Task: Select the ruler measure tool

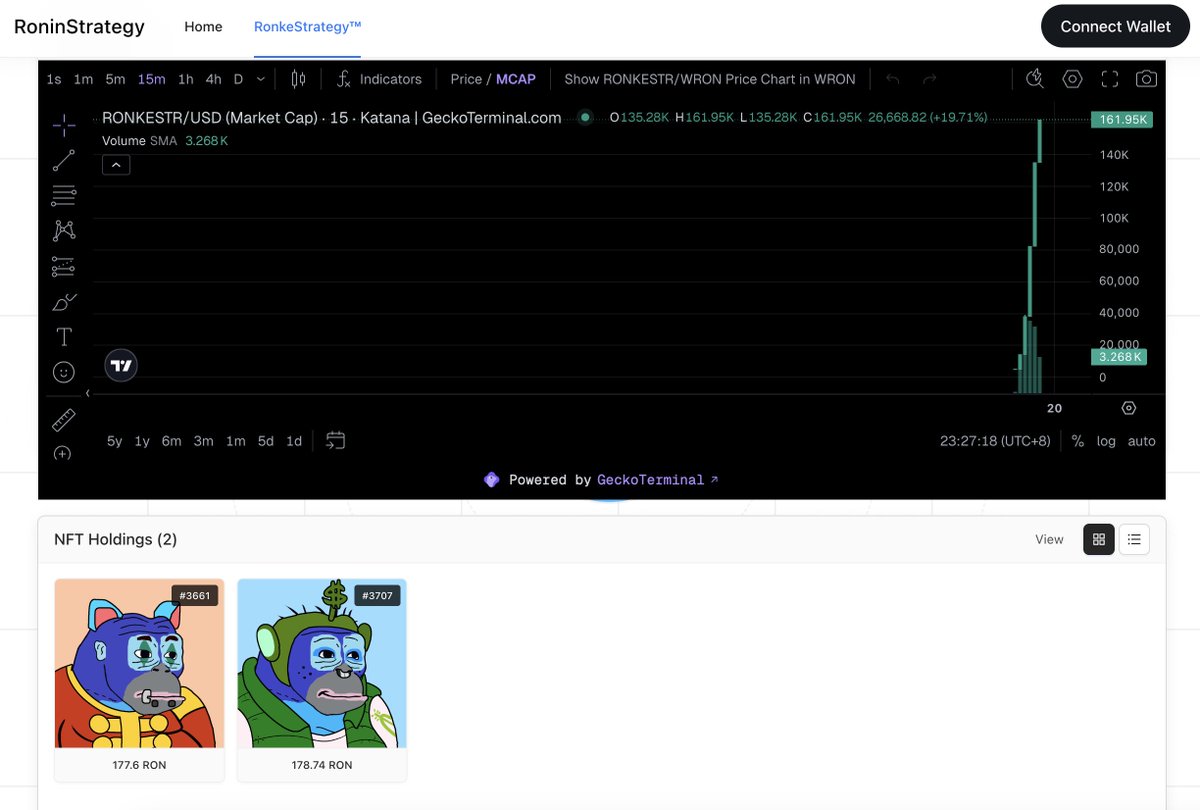Action: pyautogui.click(x=63, y=419)
